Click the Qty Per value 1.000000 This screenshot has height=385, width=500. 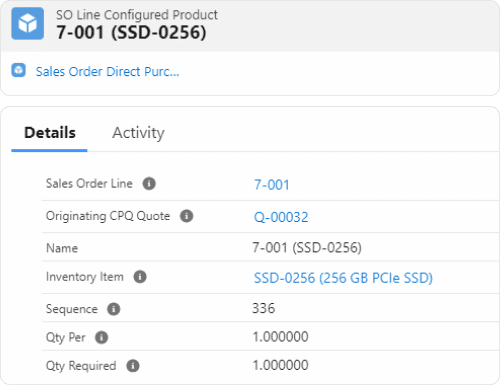[x=280, y=337]
